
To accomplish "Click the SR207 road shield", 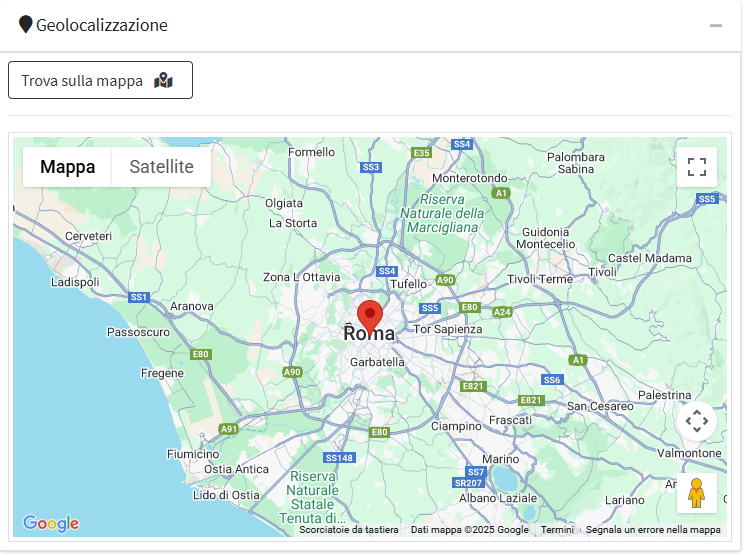I will coord(468,482).
